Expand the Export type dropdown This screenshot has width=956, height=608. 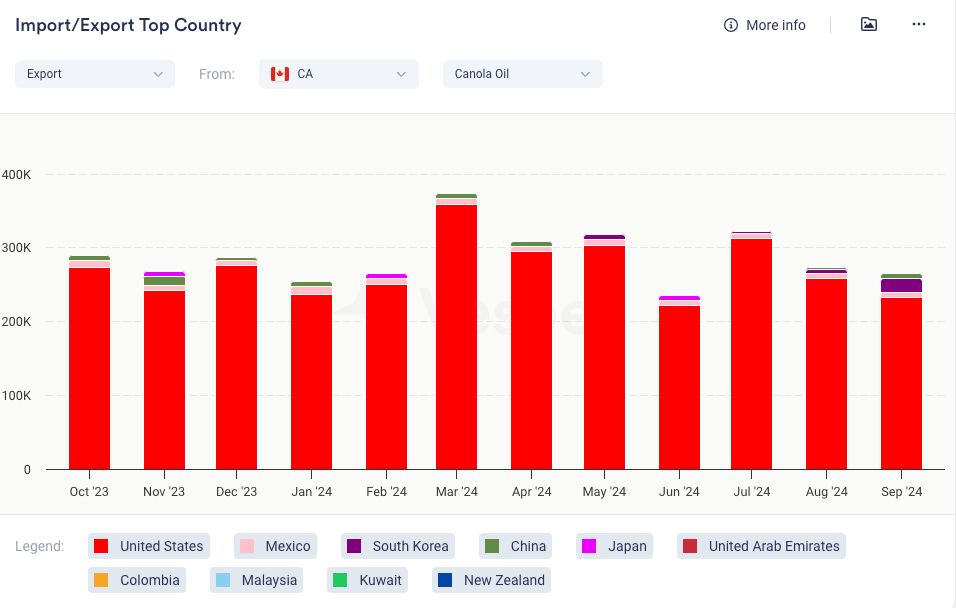click(x=95, y=74)
